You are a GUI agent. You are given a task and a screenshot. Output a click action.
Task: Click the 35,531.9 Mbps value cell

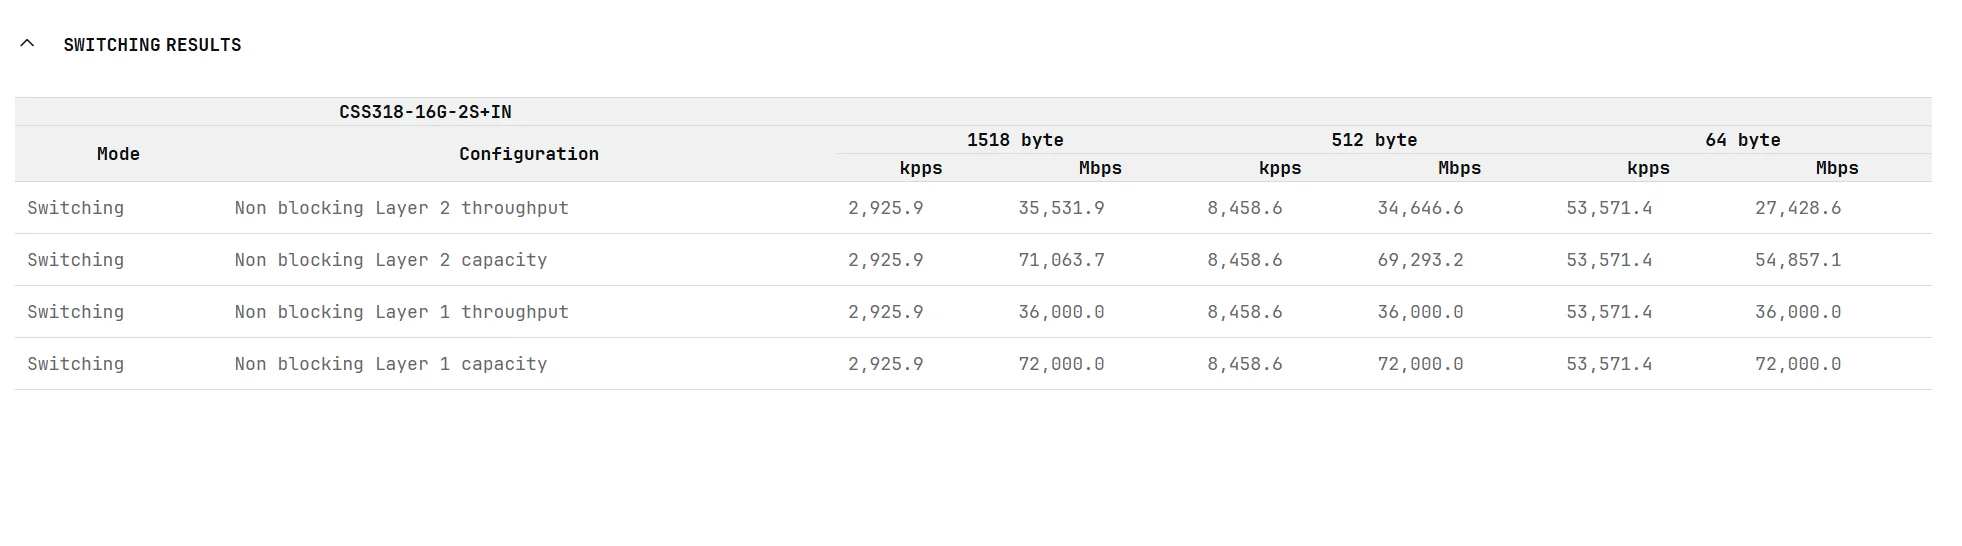click(x=1061, y=208)
